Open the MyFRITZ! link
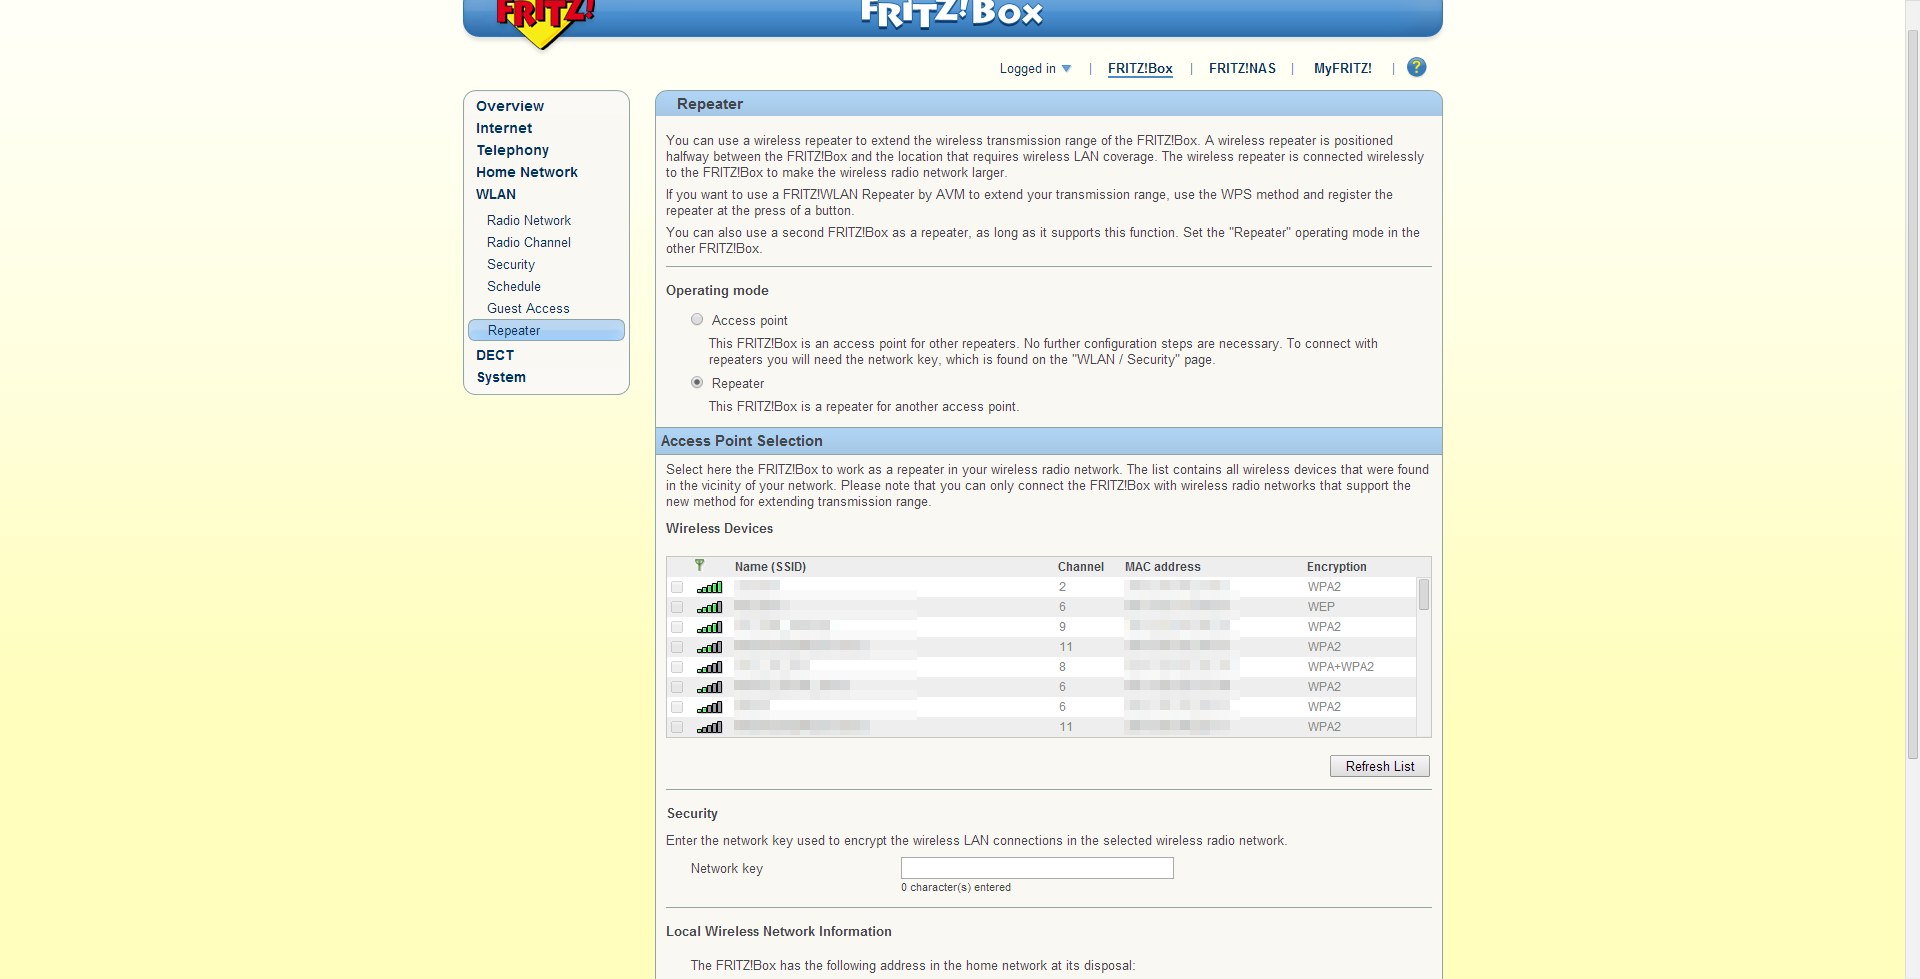The width and height of the screenshot is (1920, 979). click(x=1343, y=68)
